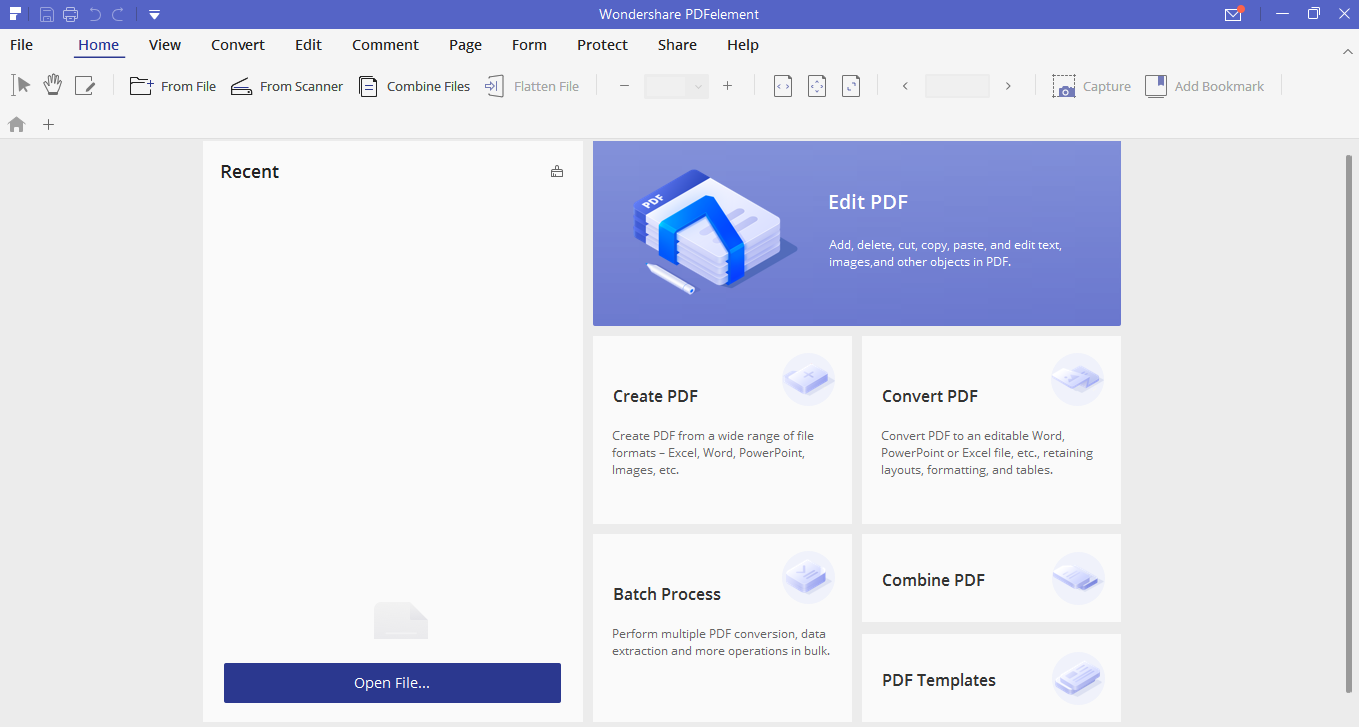Open the Edit PDF banner

[x=857, y=233]
